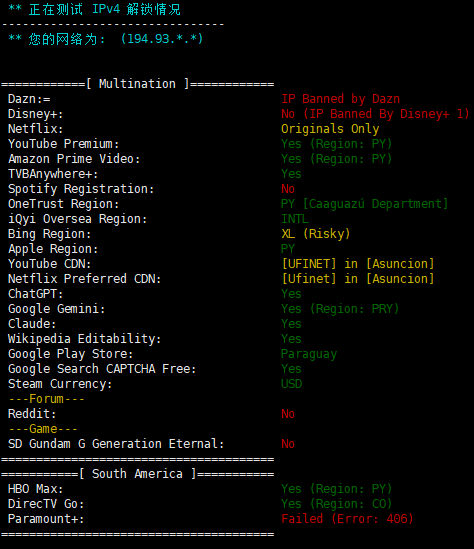Click the ChatGPT row label

[x=36, y=294]
